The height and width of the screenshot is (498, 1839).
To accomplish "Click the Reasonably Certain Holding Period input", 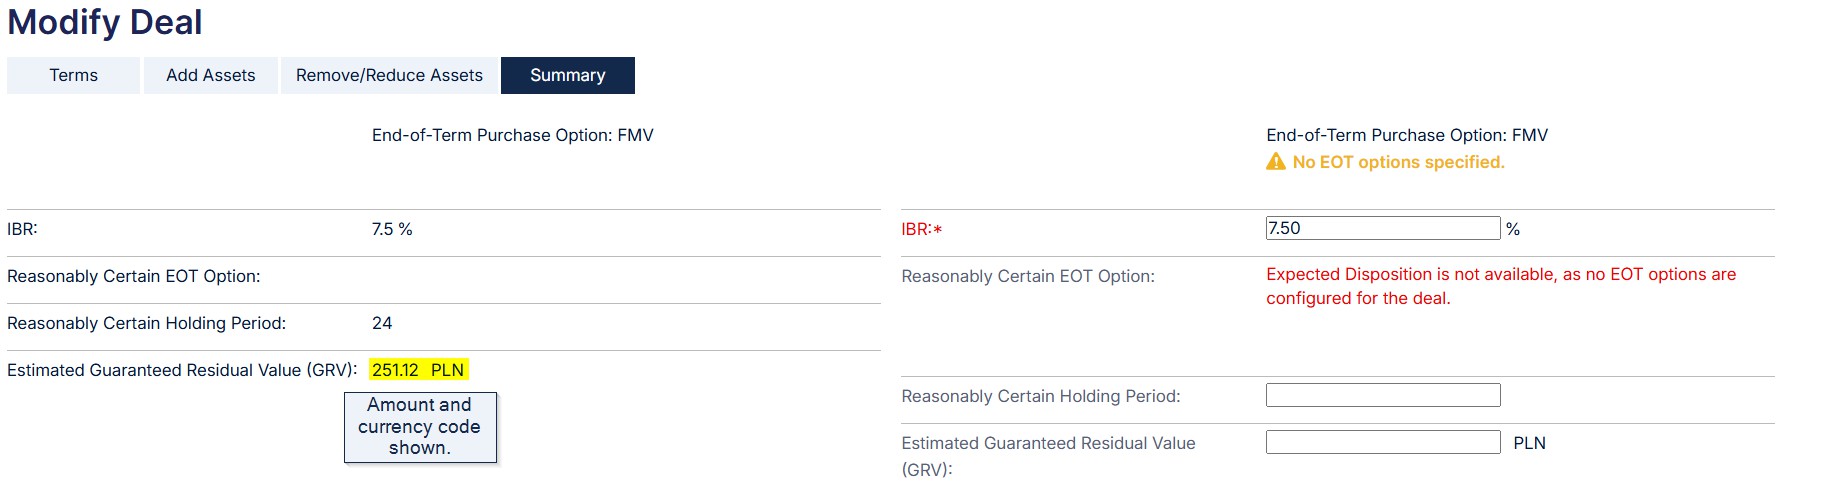I will pos(1383,395).
